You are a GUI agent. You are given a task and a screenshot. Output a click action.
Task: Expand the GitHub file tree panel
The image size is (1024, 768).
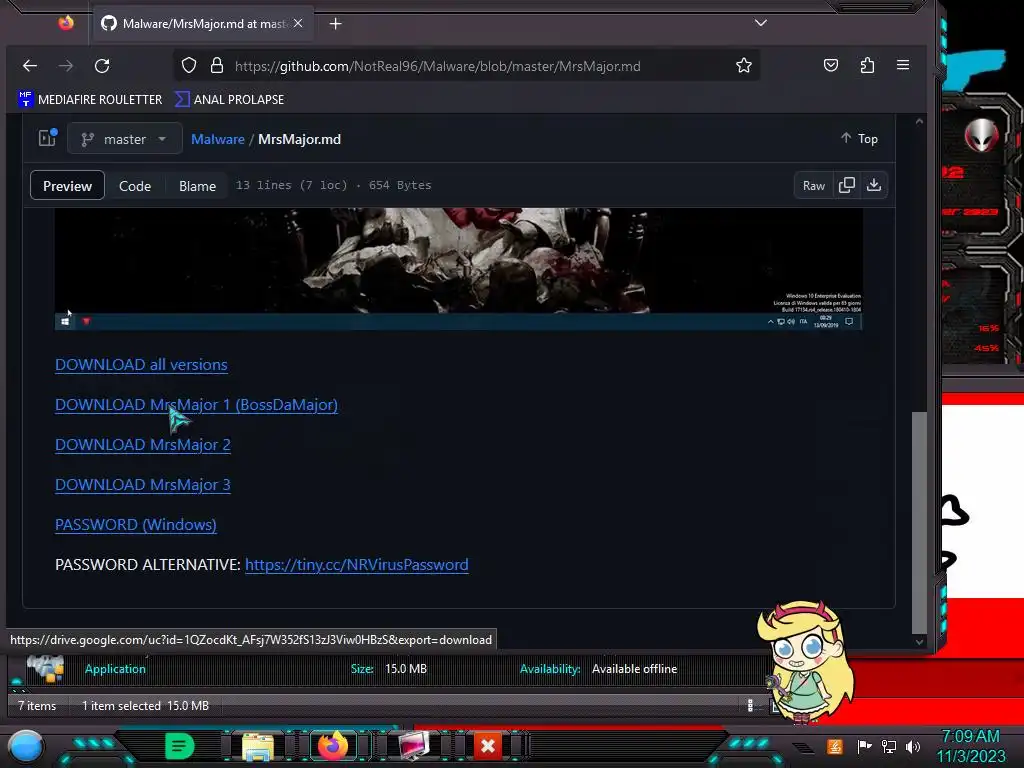(x=48, y=138)
